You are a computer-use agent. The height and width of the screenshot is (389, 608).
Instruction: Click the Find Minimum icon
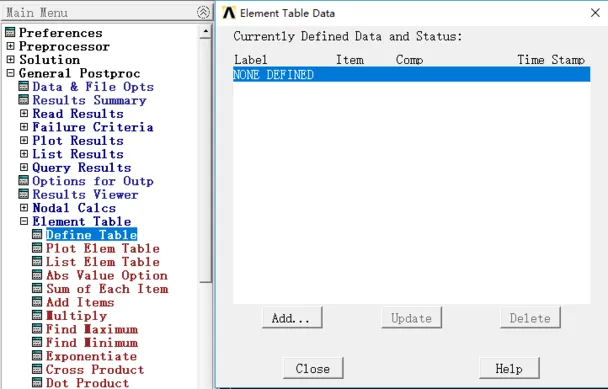(37, 342)
